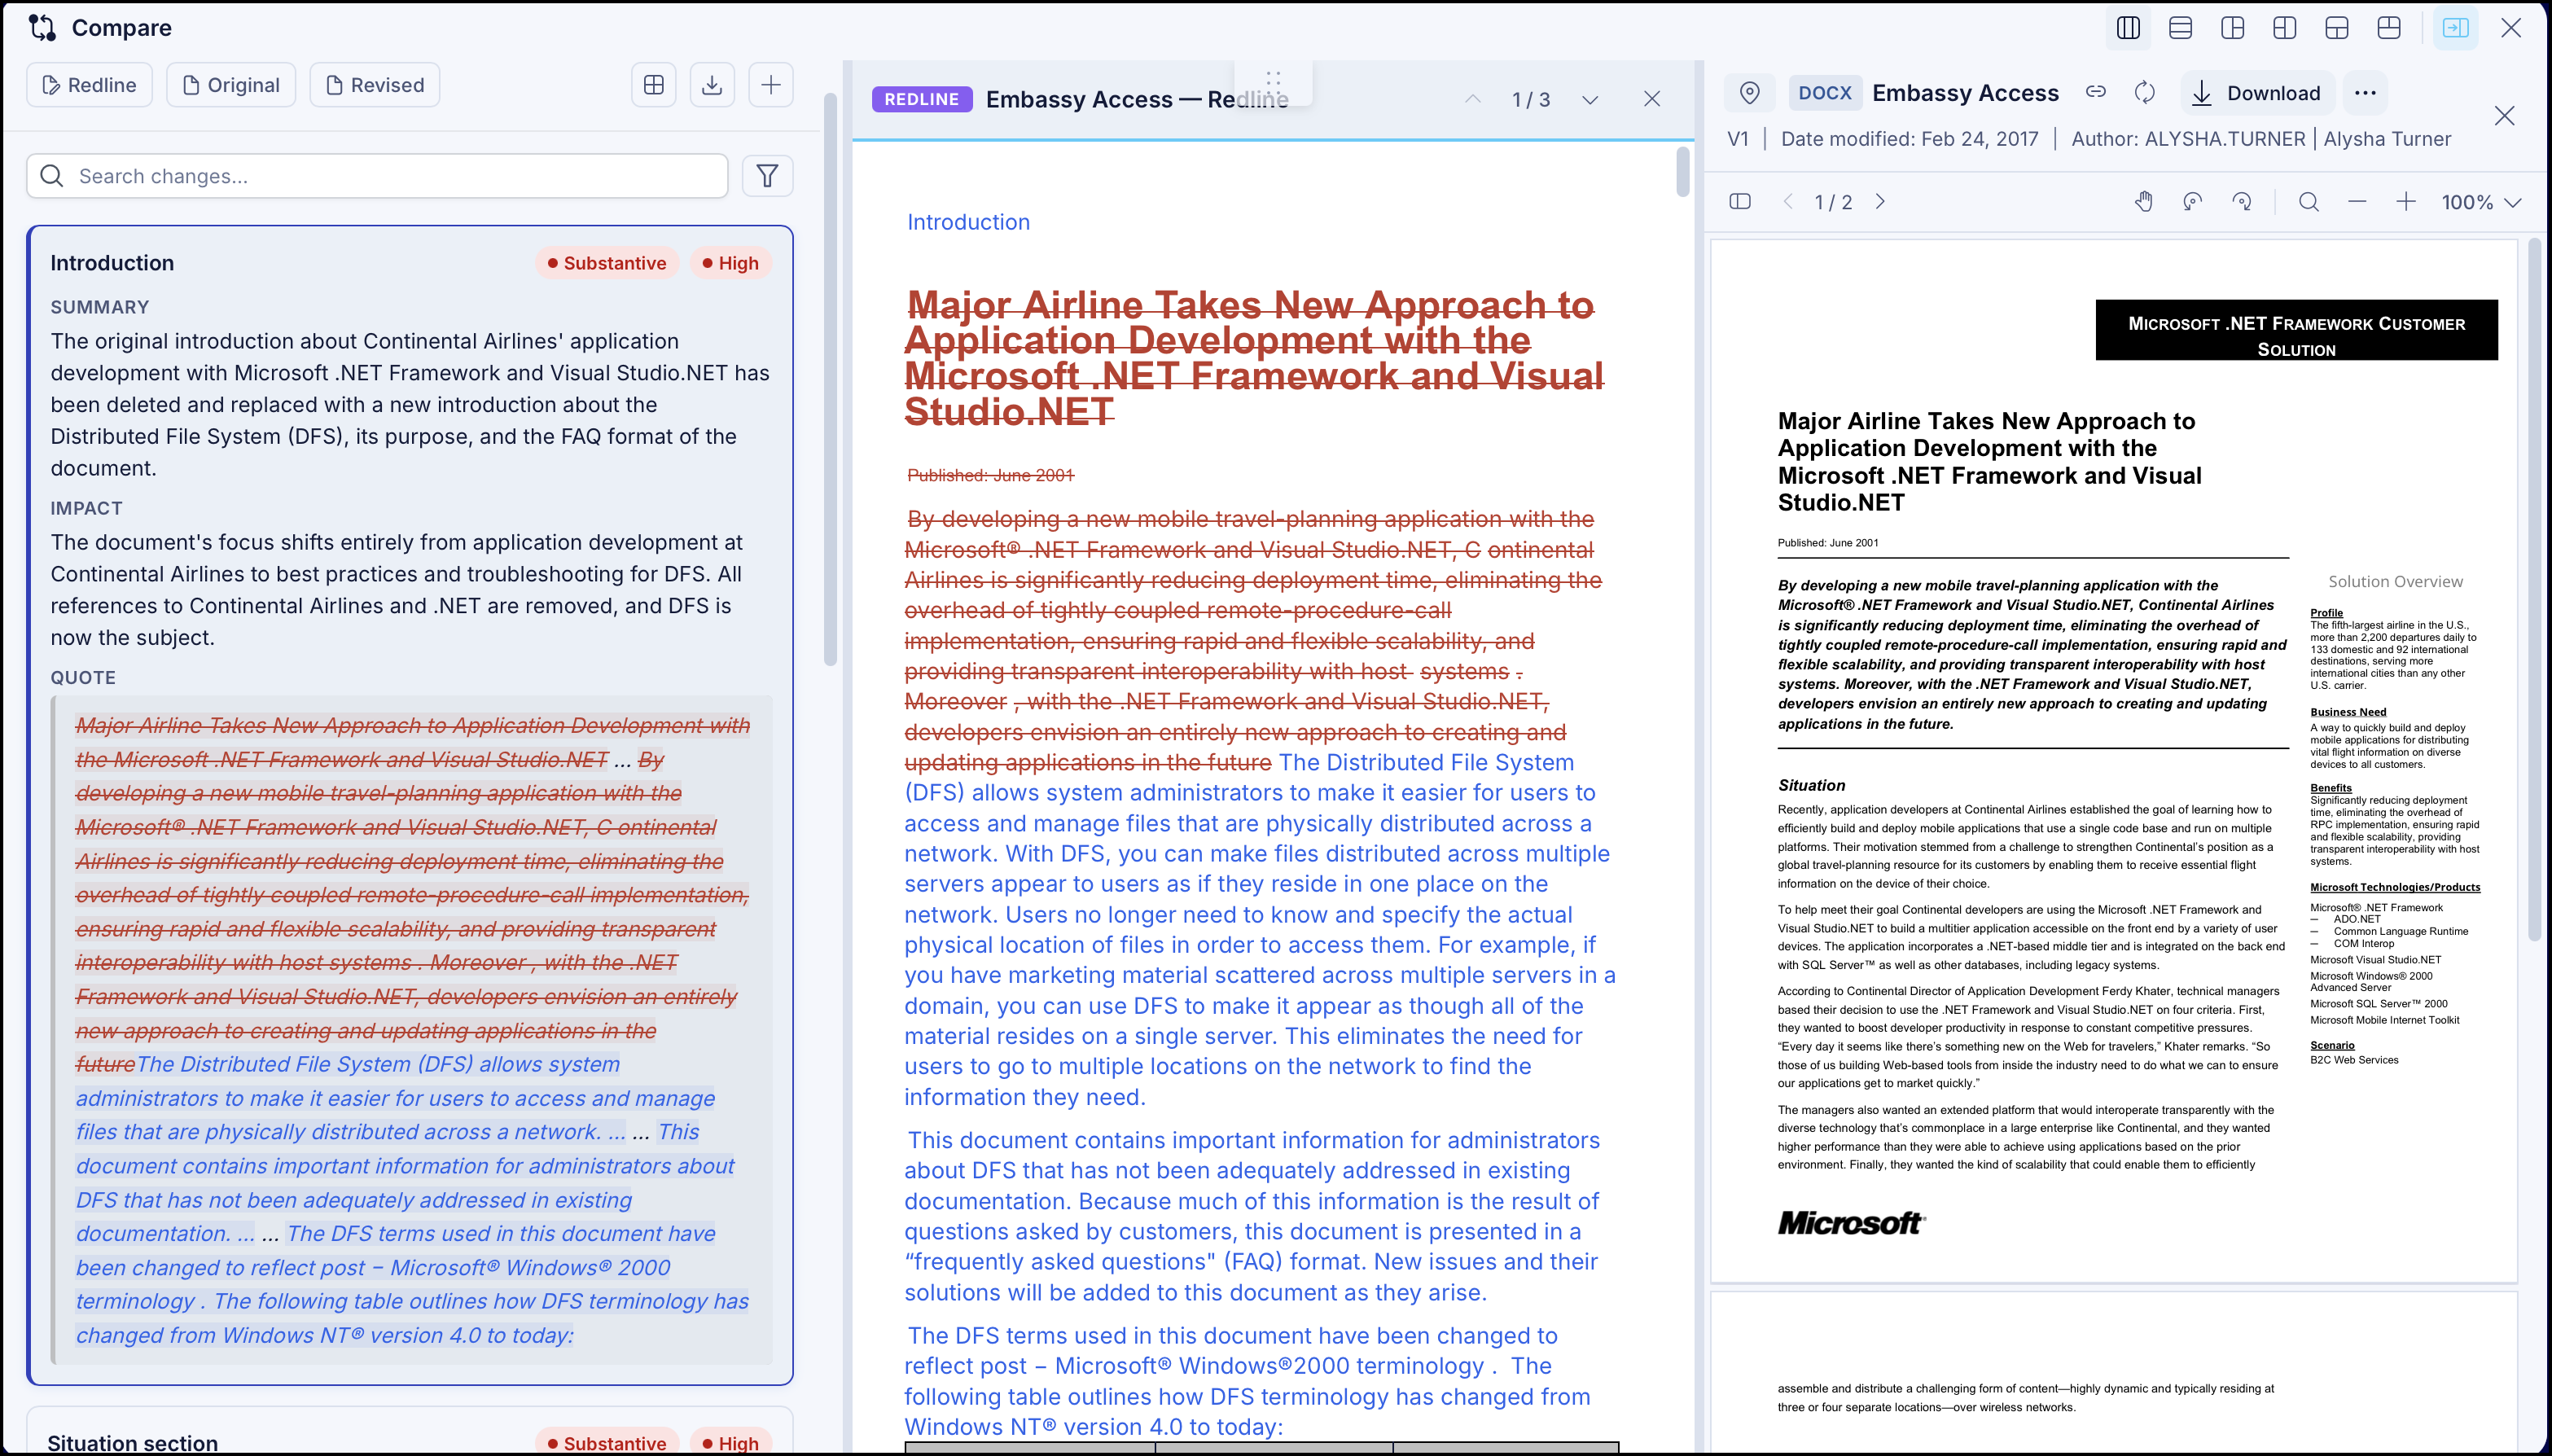Click the Introduction heading in redline
Screen dimensions: 2552x1456
click(968, 222)
